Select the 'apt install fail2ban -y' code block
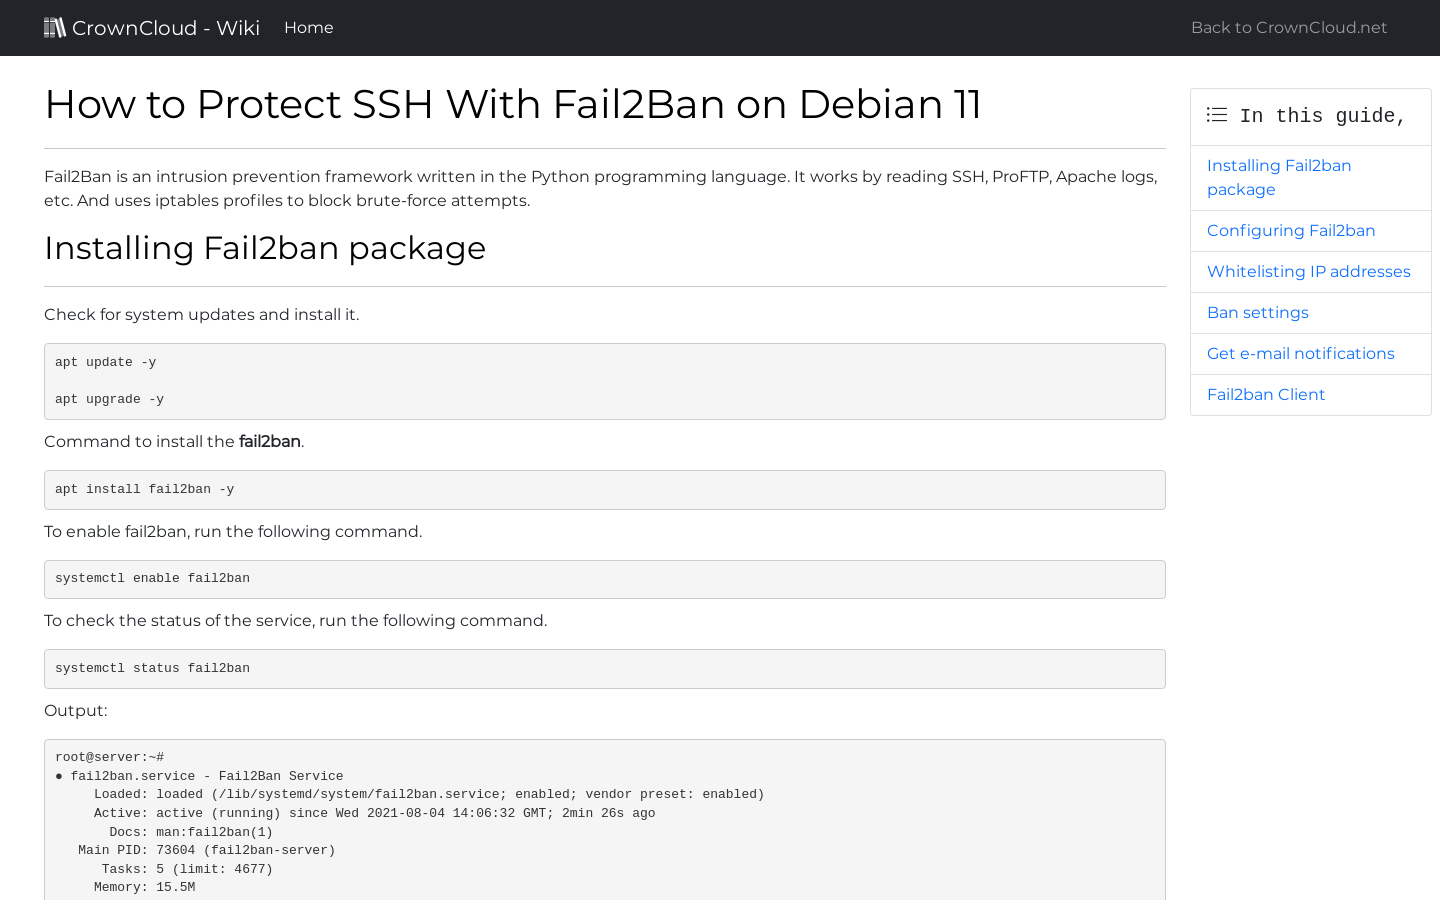The width and height of the screenshot is (1440, 900). point(604,490)
